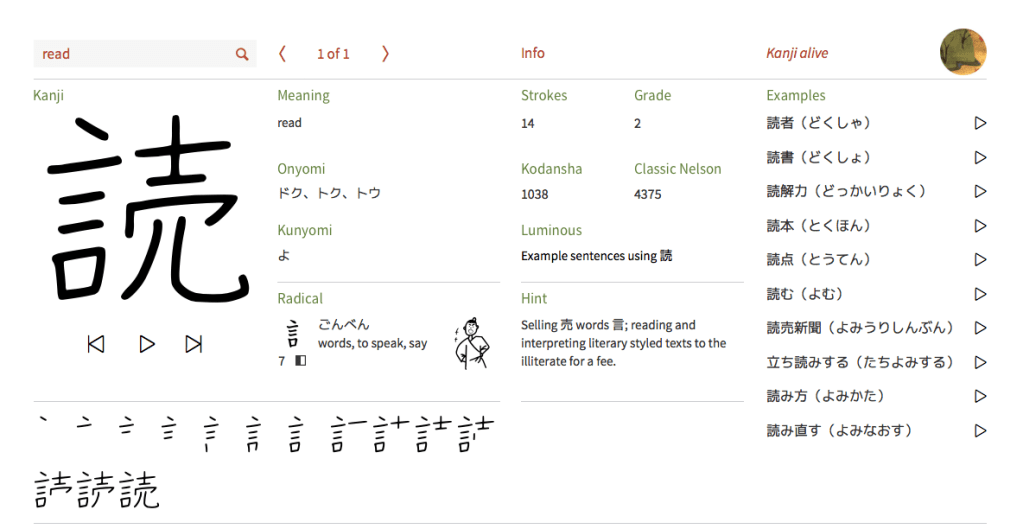Click the final stroke-order frame of 読

[x=140, y=490]
